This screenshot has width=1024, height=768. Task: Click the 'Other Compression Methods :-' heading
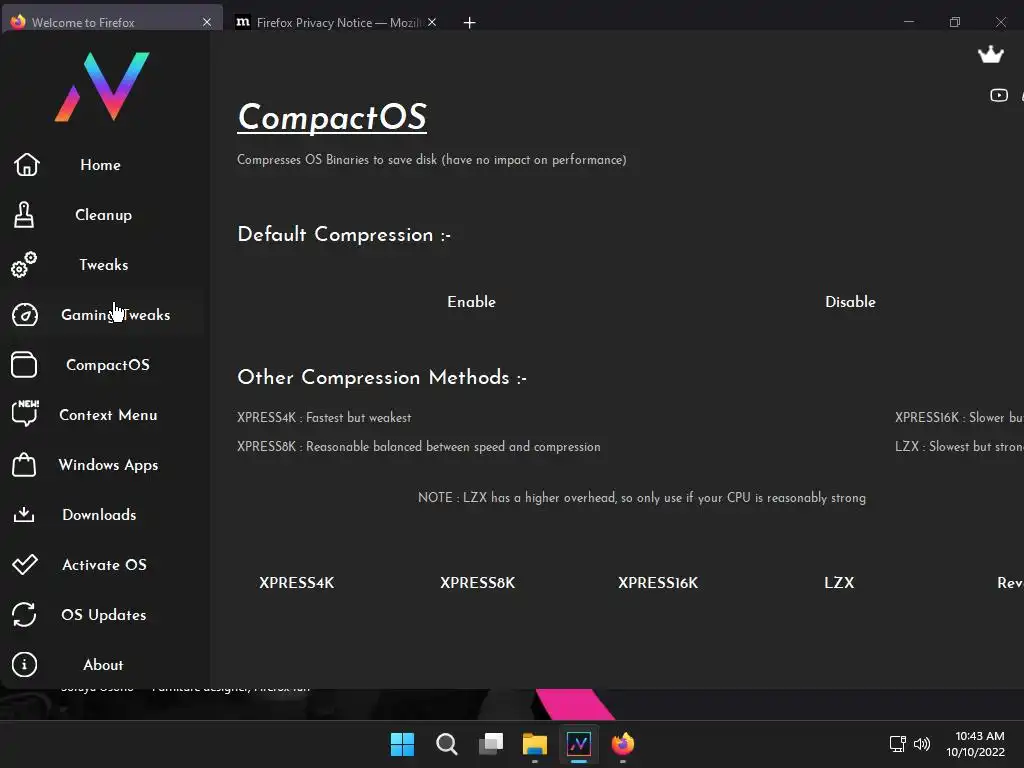coord(382,377)
